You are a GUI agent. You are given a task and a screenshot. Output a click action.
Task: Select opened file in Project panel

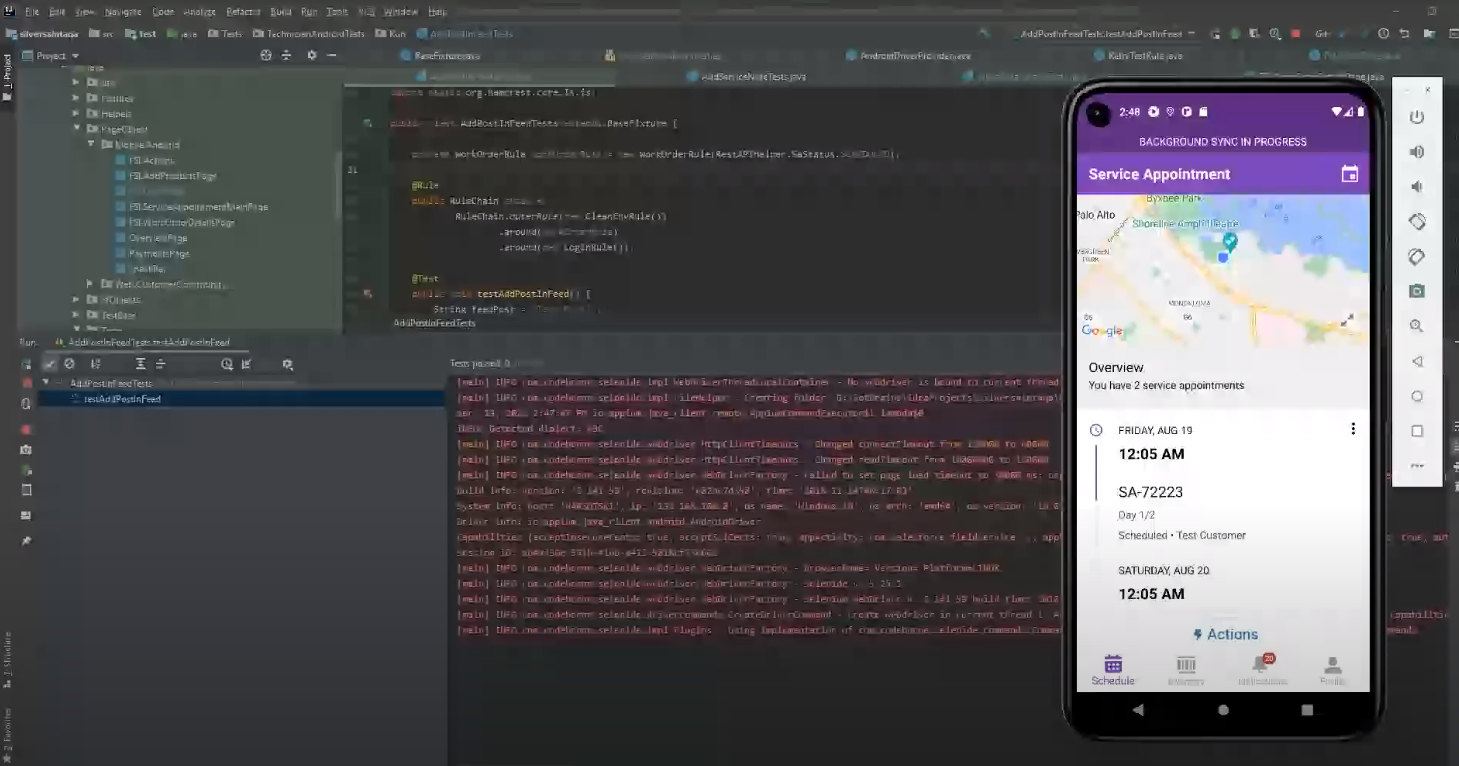pyautogui.click(x=266, y=56)
